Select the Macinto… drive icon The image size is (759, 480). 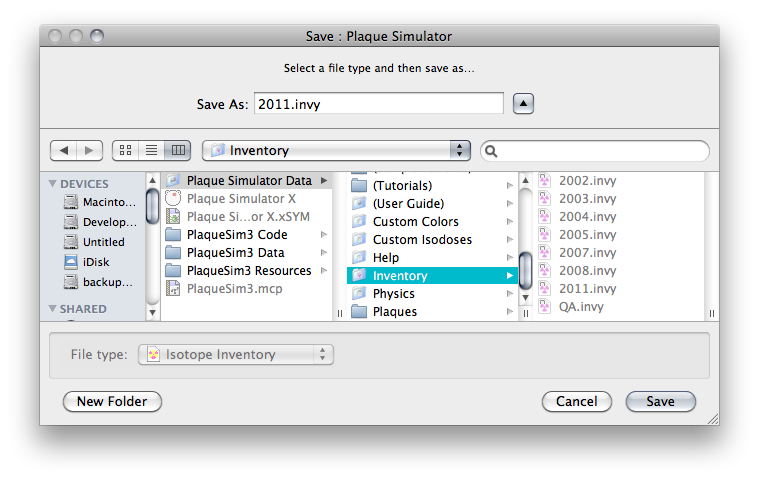click(71, 202)
